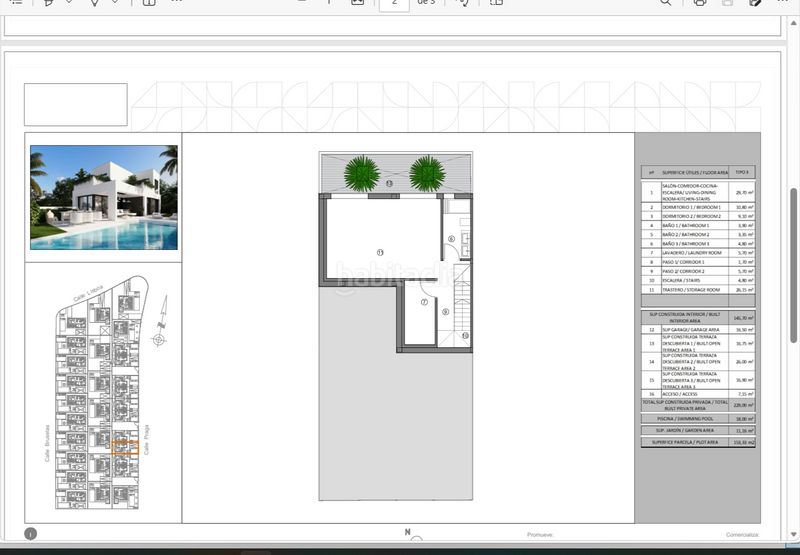Viewport: 800px width, 555px height.
Task: Click room number 9 marker in floor plan
Action: [445, 312]
